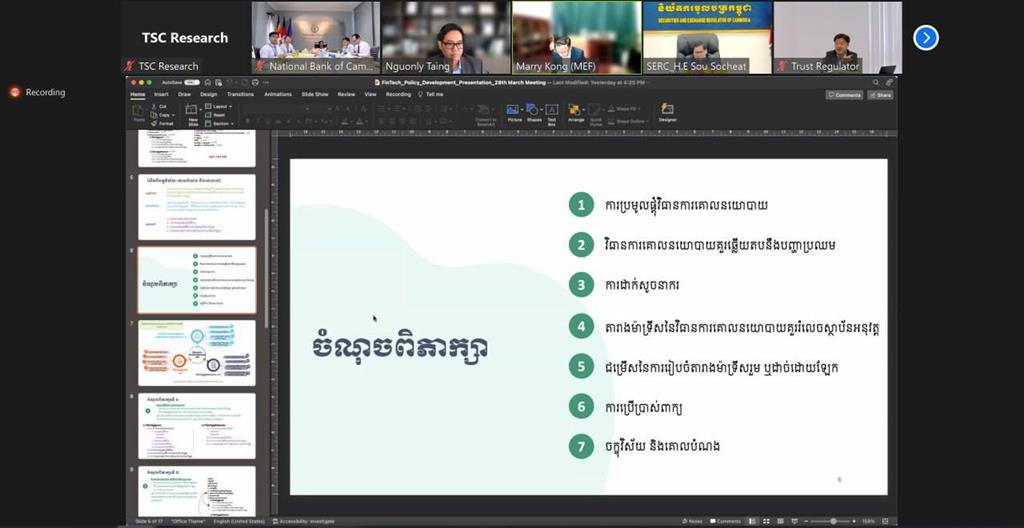
Task: Click zoom in plus button
Action: [854, 521]
